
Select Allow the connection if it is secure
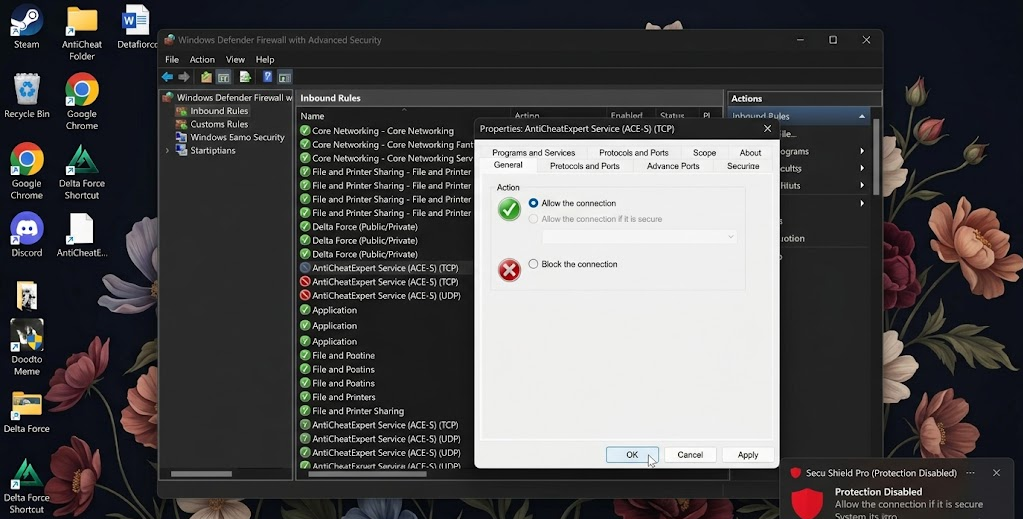tap(533, 219)
